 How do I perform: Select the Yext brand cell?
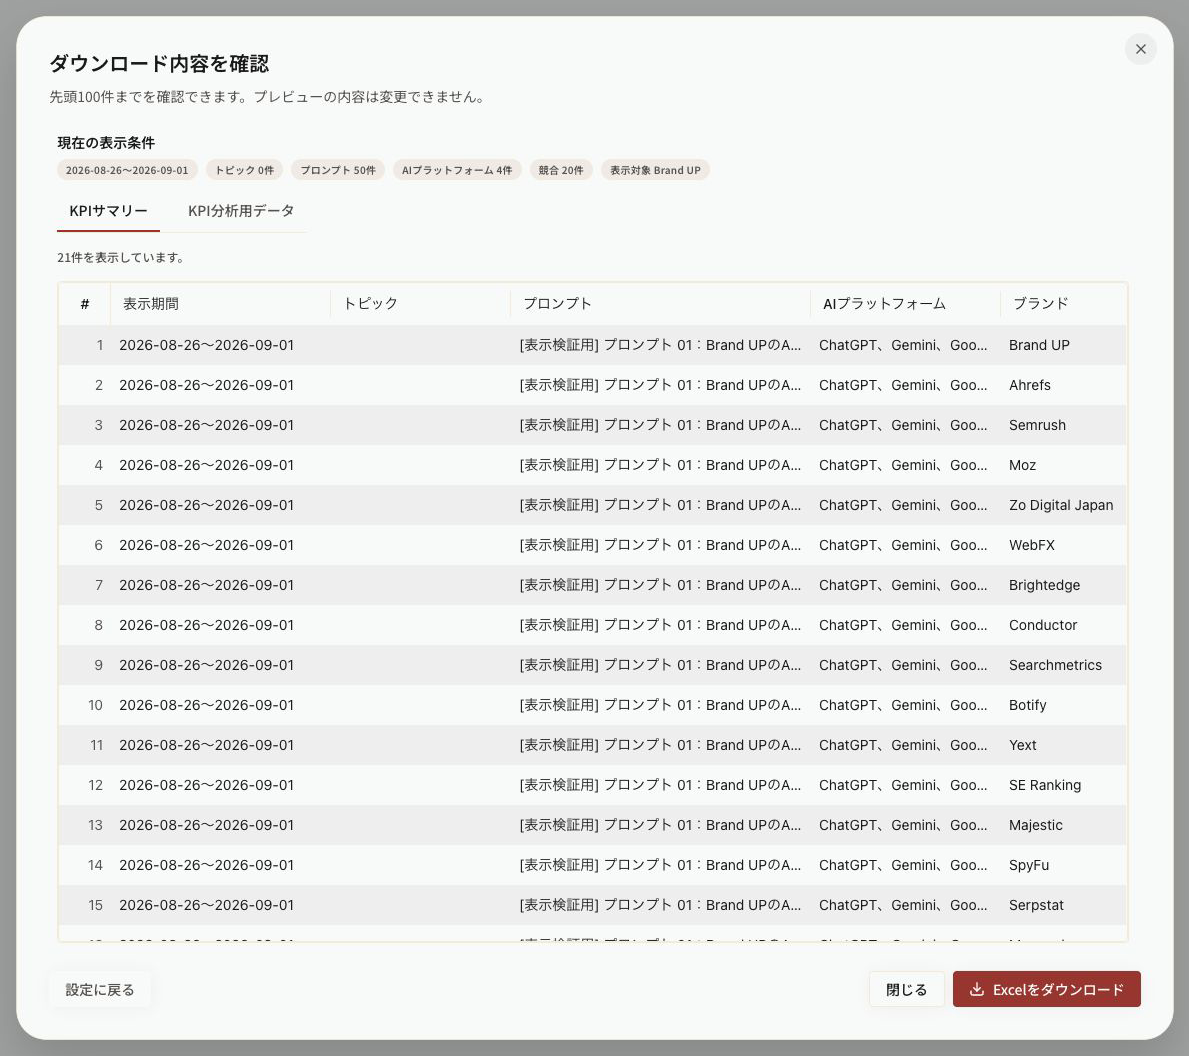click(x=1064, y=745)
